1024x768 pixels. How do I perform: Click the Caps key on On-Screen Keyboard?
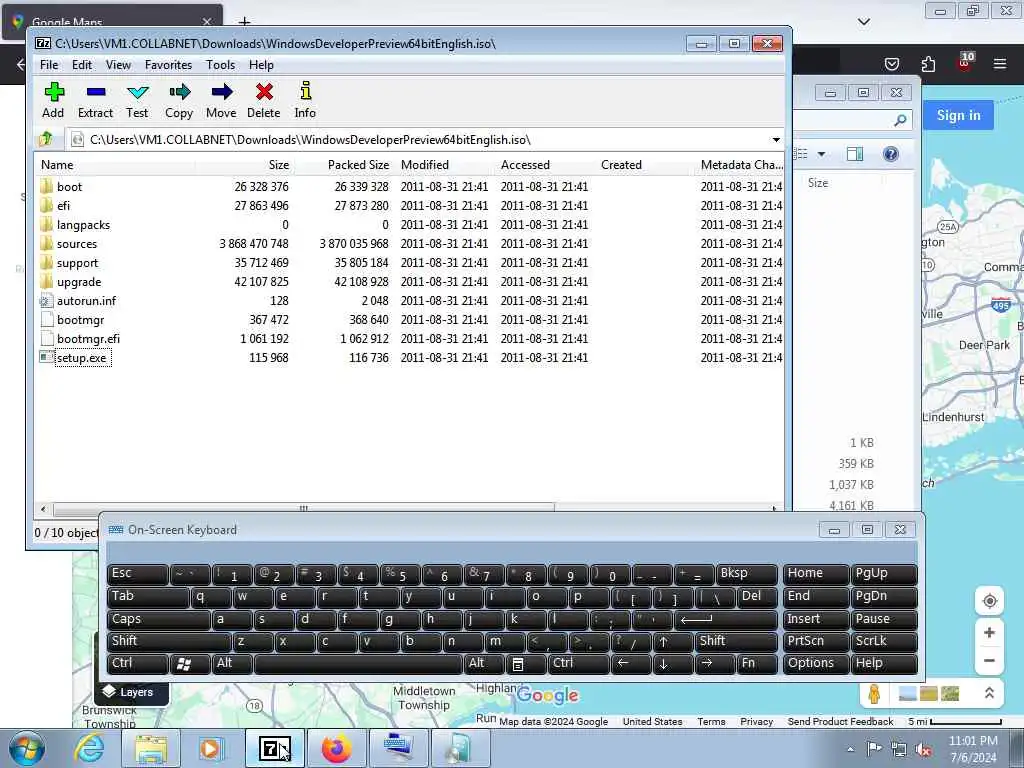158,619
